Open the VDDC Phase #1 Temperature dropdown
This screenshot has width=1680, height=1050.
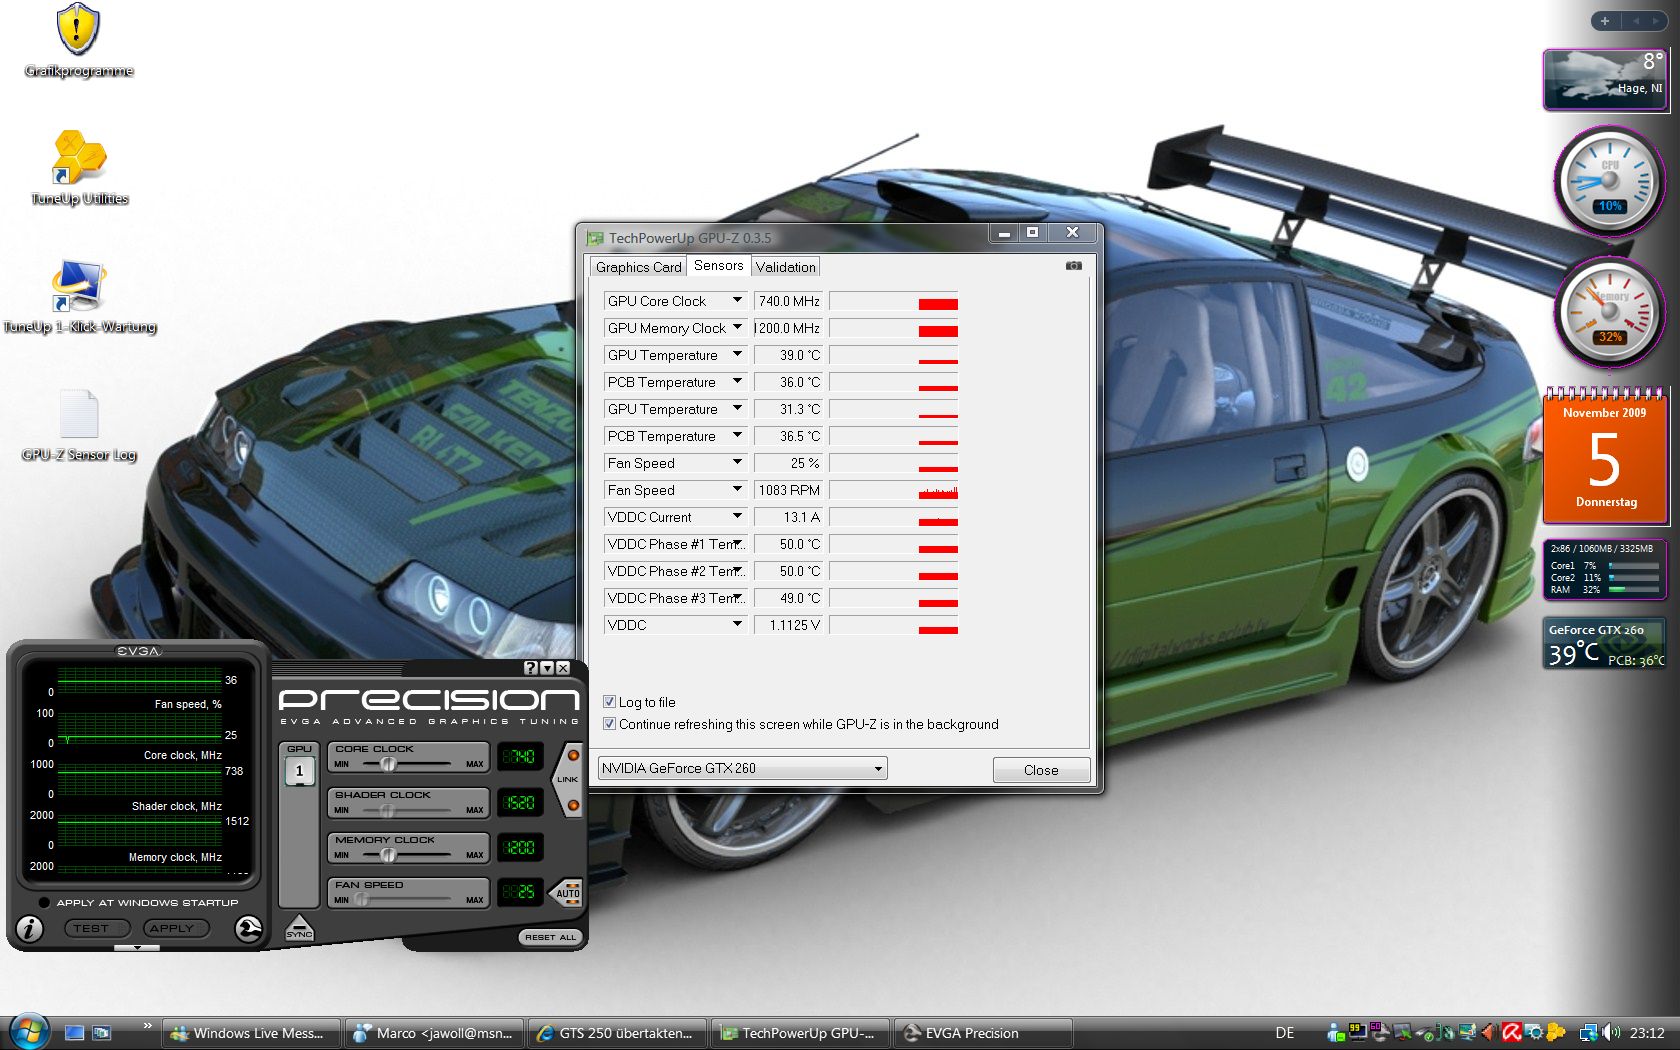point(737,543)
